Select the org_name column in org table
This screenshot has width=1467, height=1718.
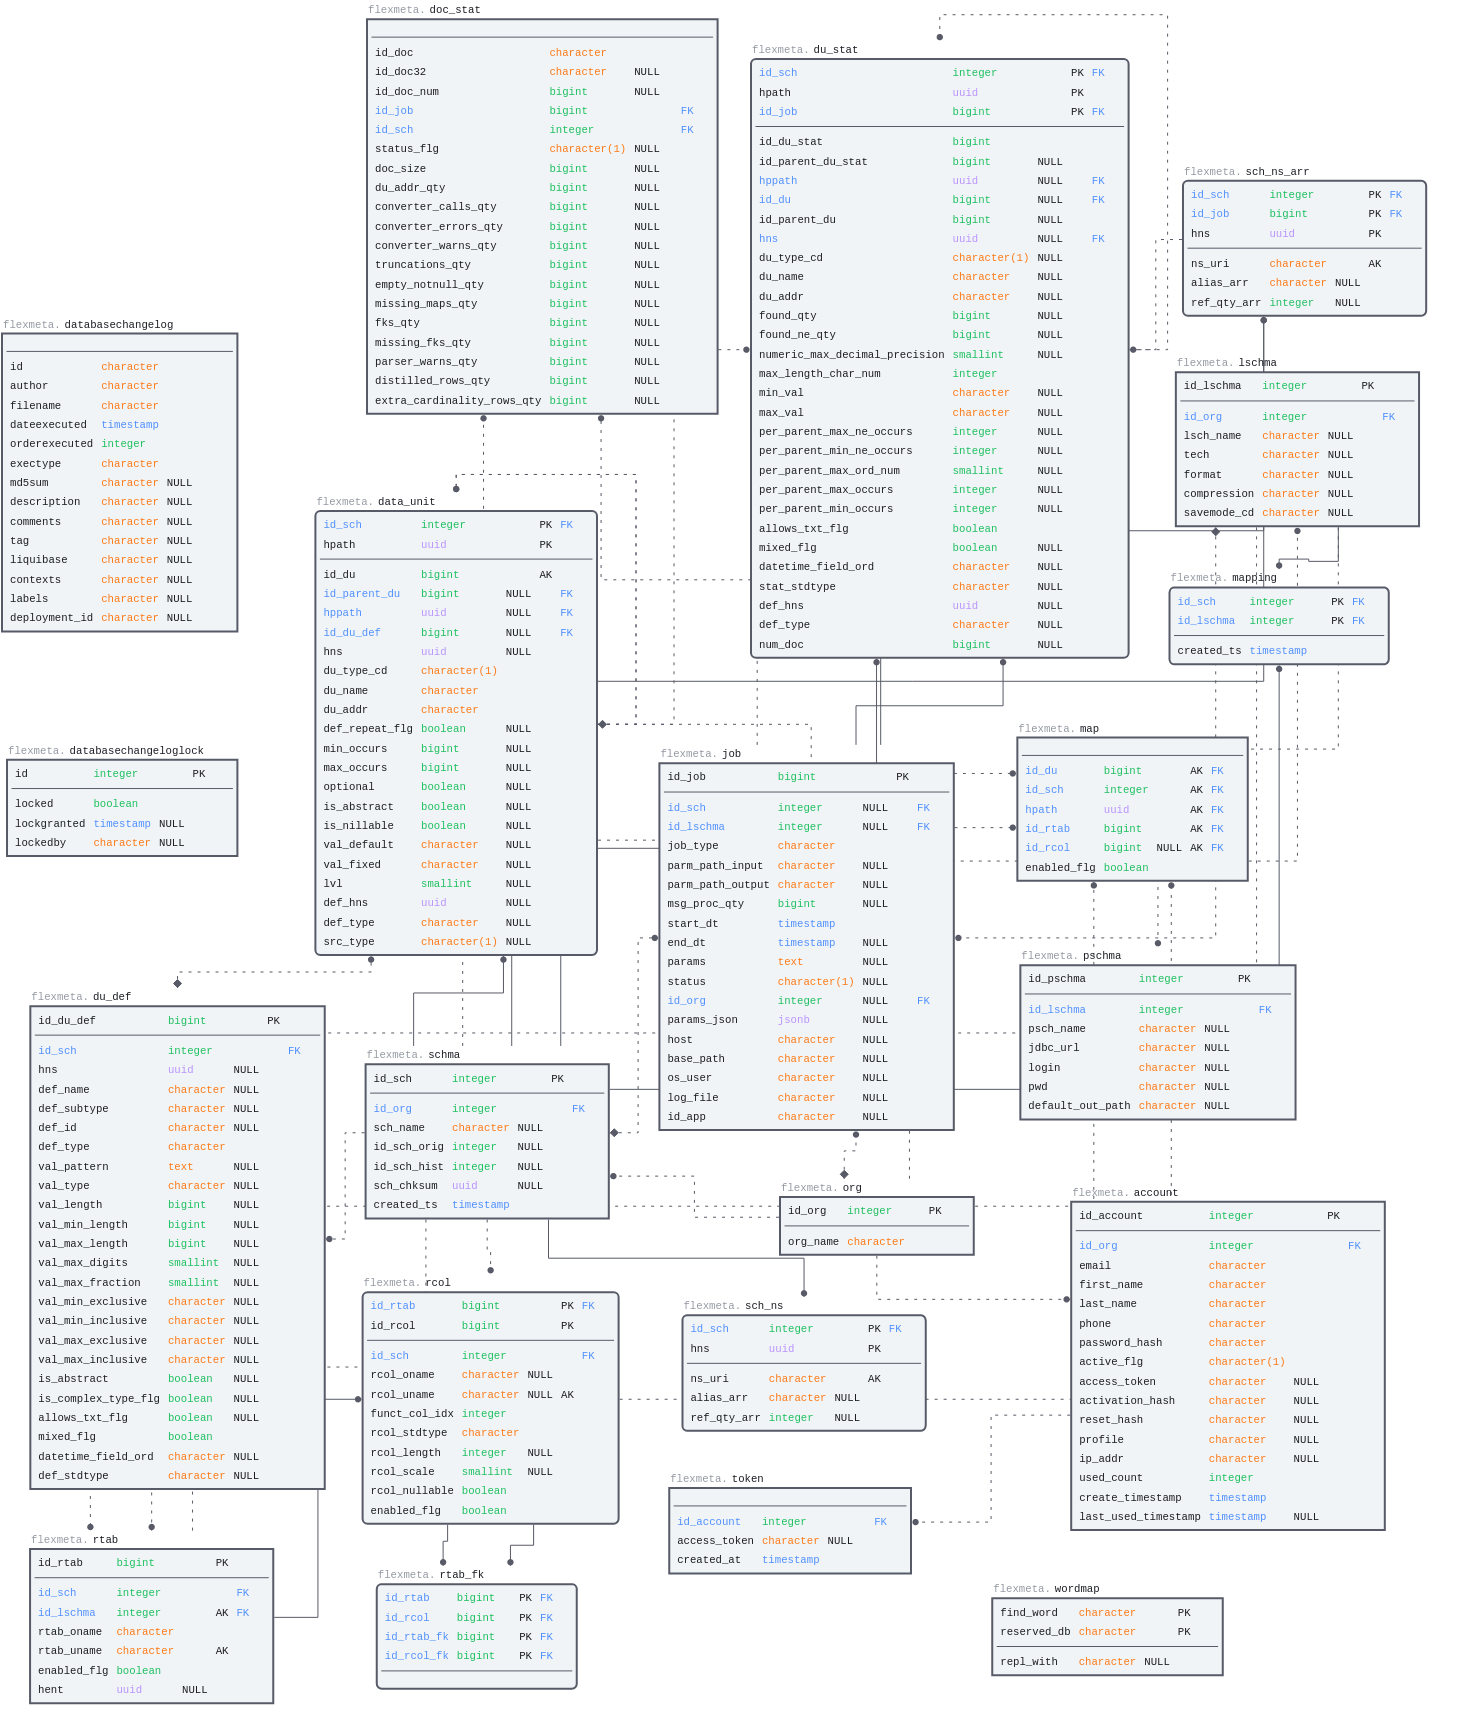(x=813, y=1242)
